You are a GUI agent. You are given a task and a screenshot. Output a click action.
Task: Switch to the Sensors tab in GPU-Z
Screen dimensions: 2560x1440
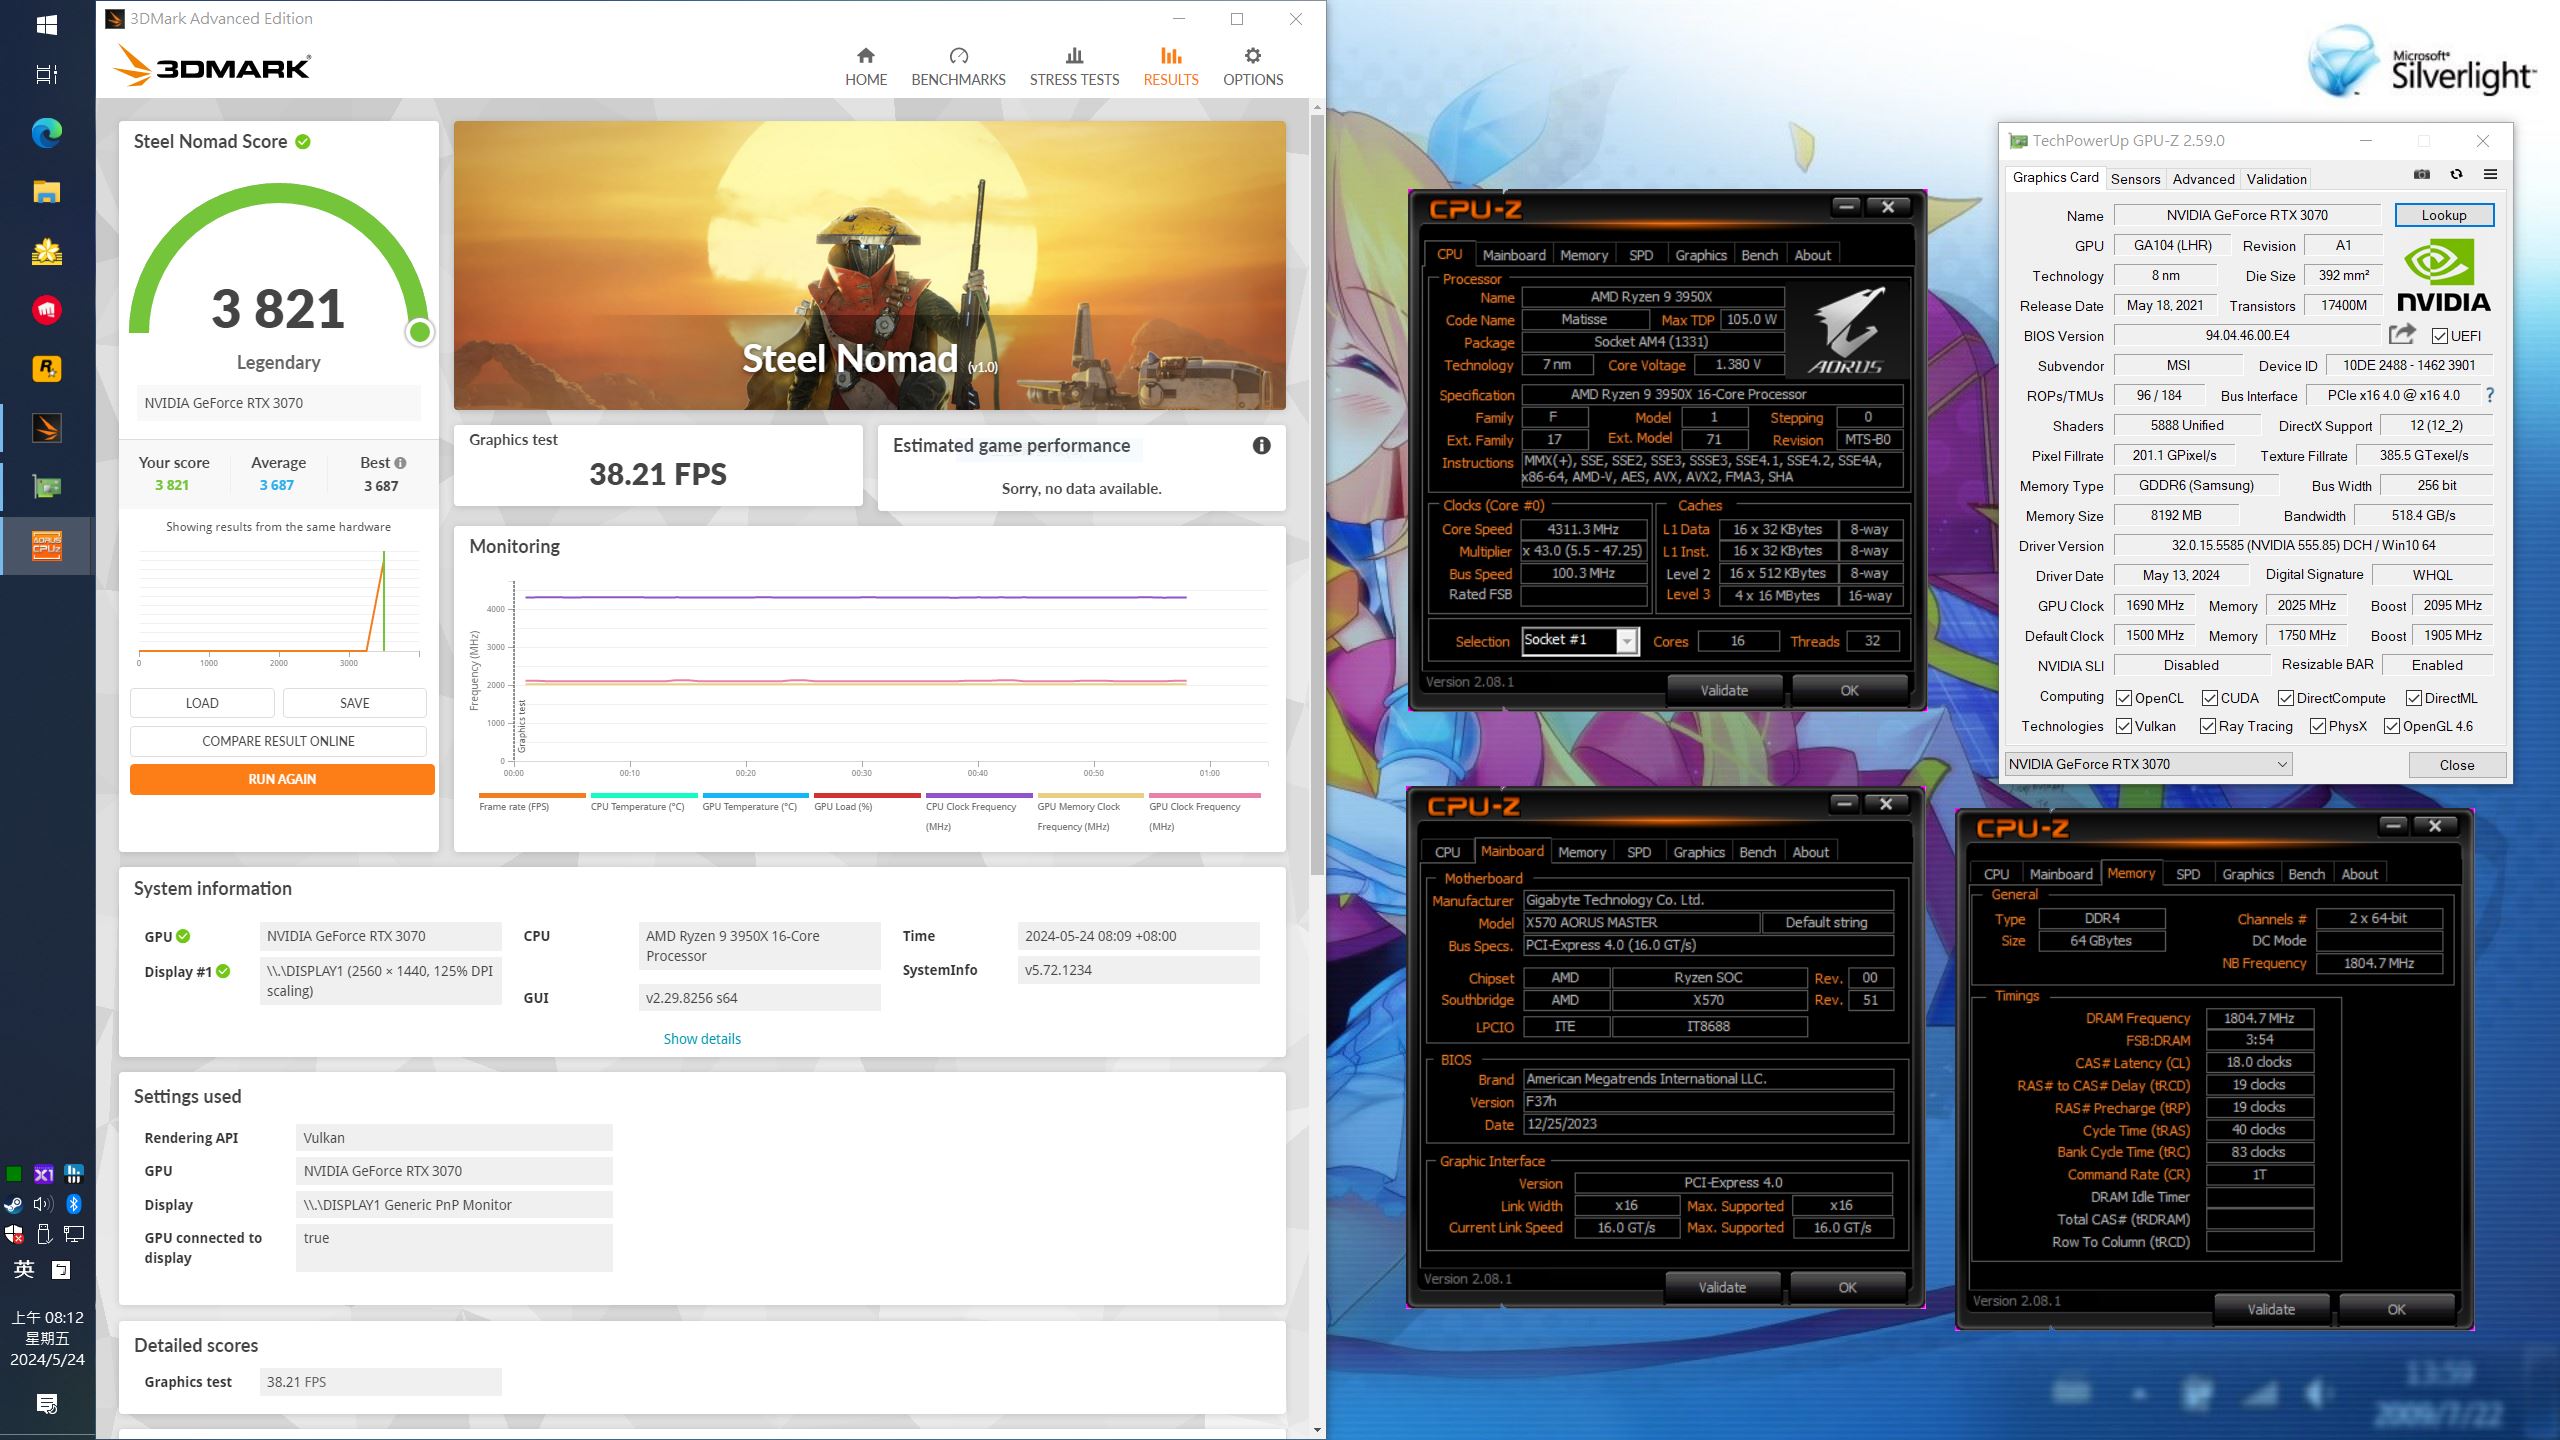coord(2135,179)
